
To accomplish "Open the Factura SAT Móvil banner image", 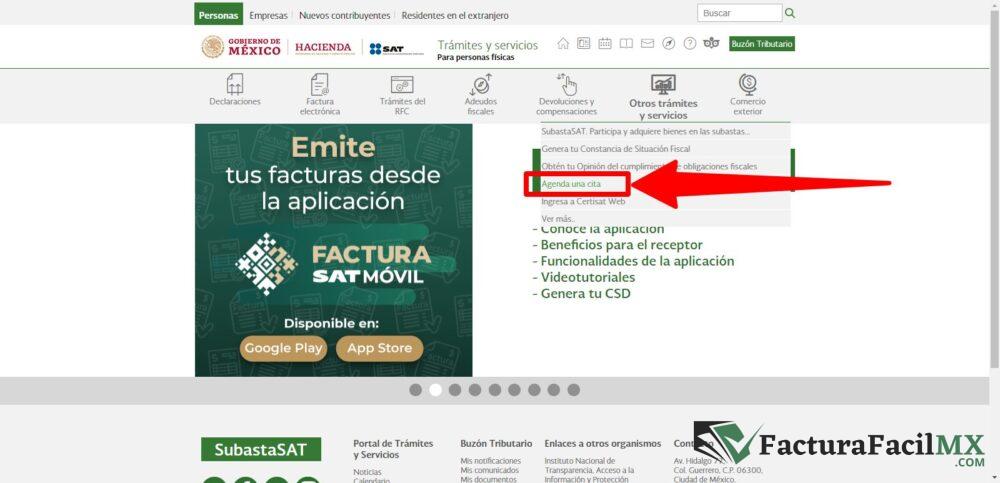I will [334, 250].
